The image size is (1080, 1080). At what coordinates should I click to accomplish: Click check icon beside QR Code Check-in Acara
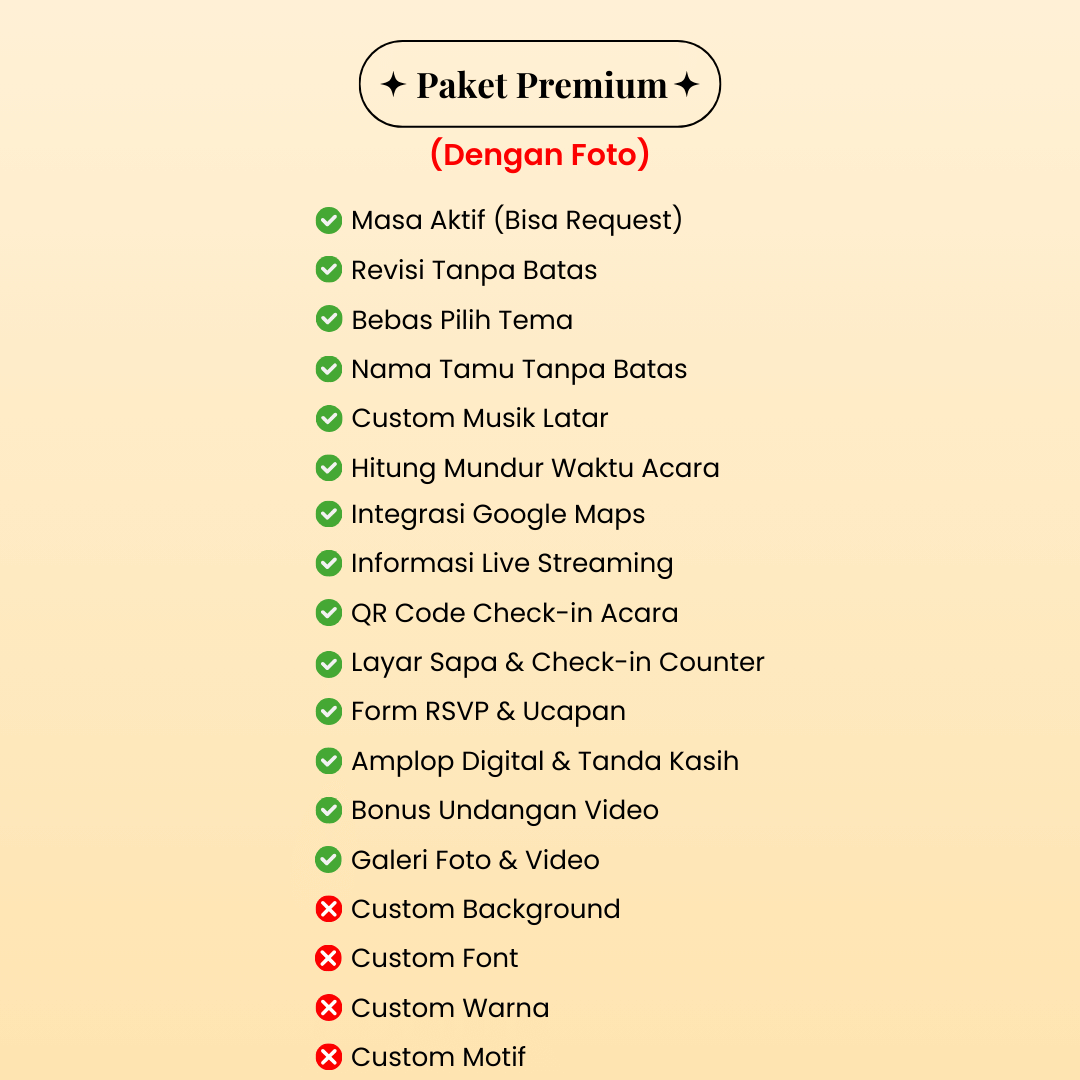click(x=329, y=612)
